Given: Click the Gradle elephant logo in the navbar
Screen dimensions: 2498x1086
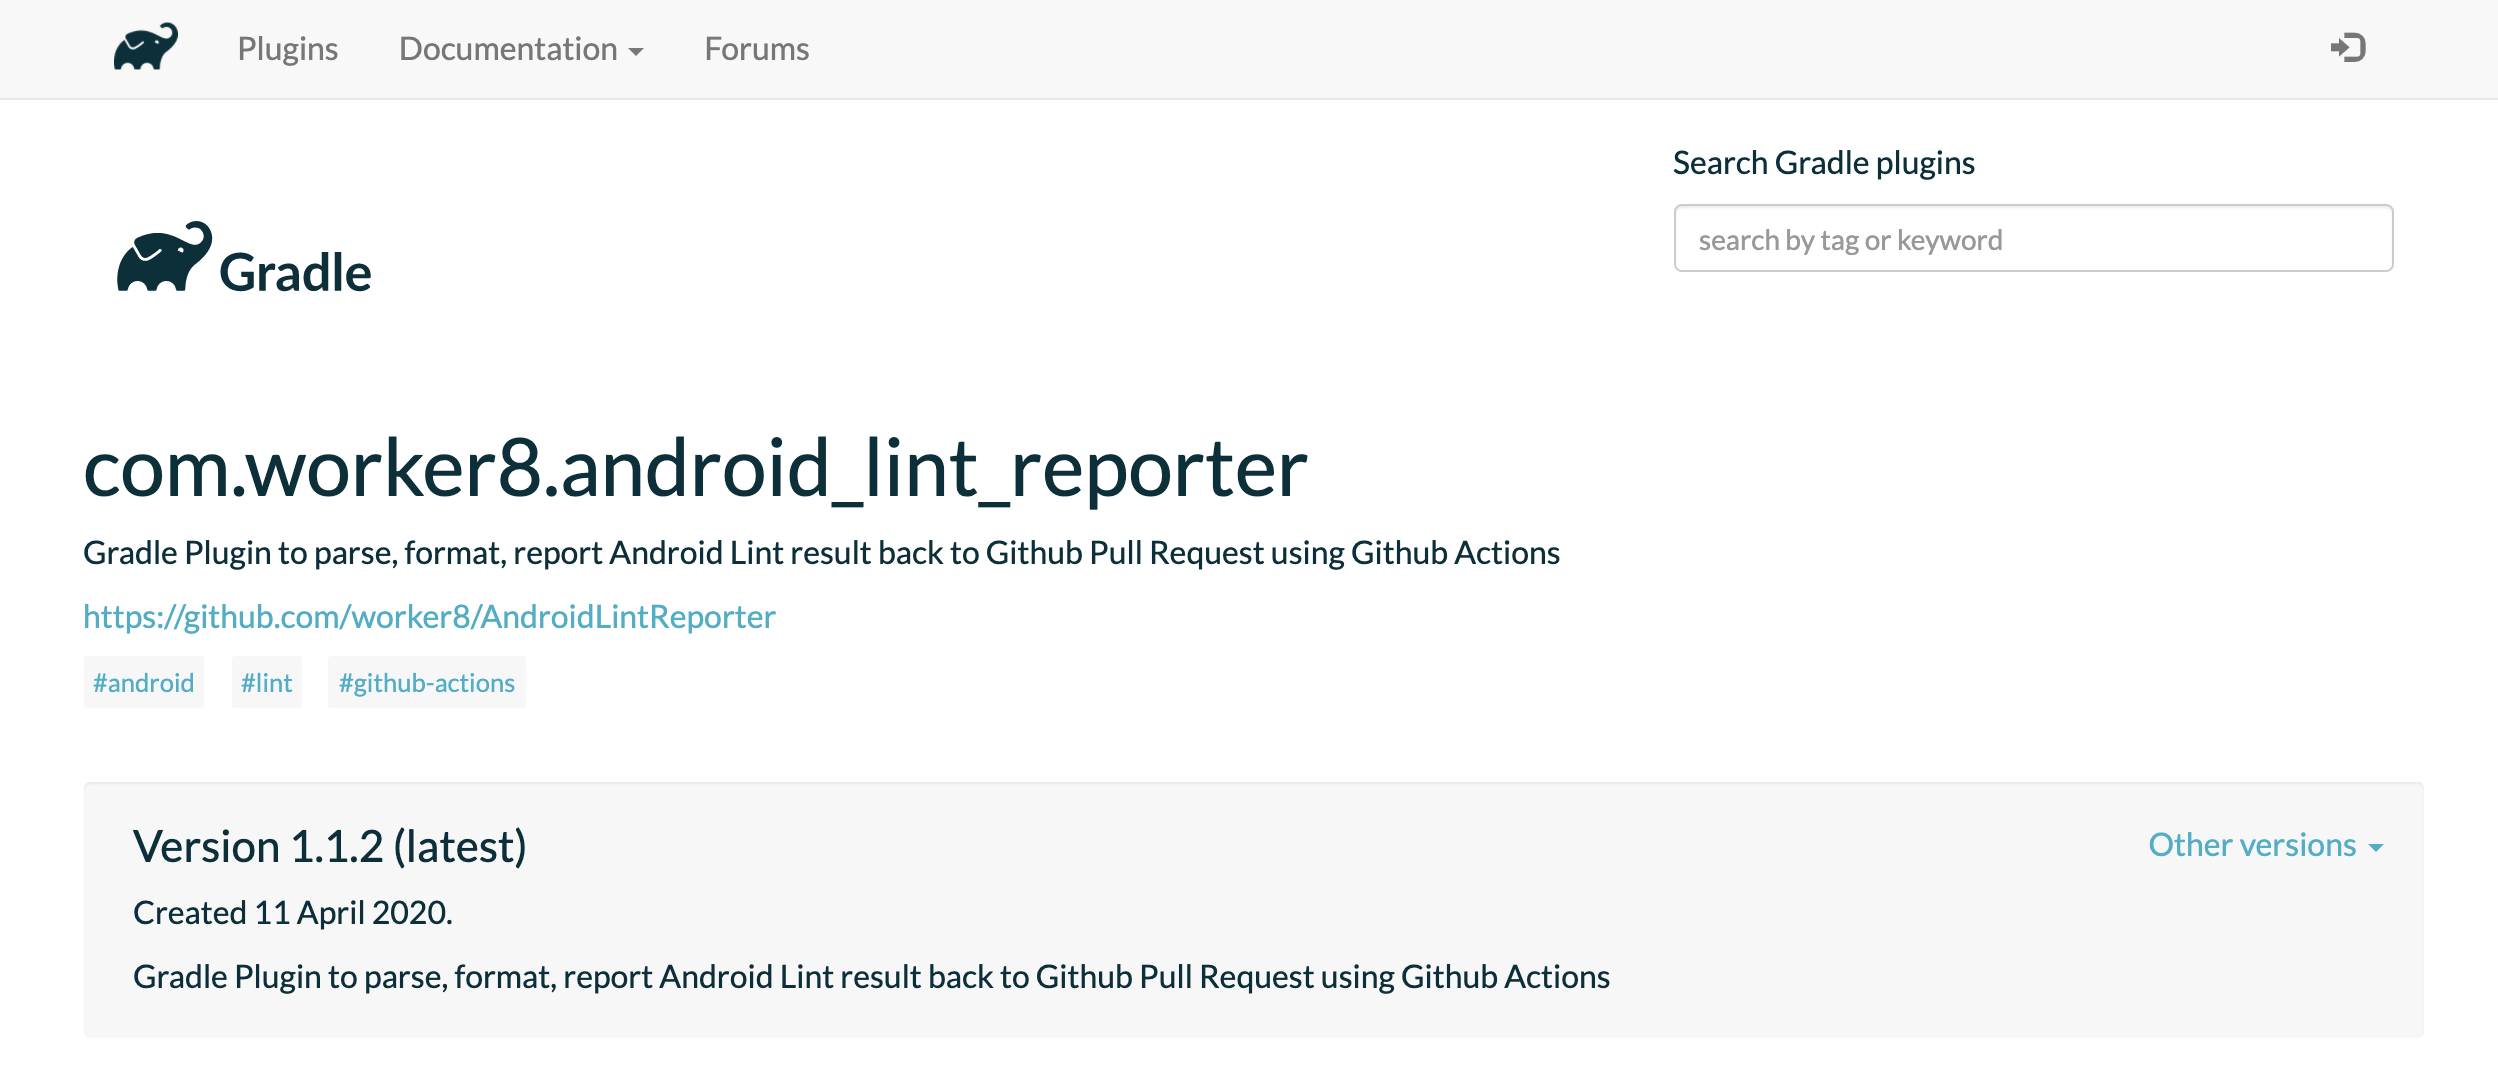Looking at the screenshot, I should 144,47.
